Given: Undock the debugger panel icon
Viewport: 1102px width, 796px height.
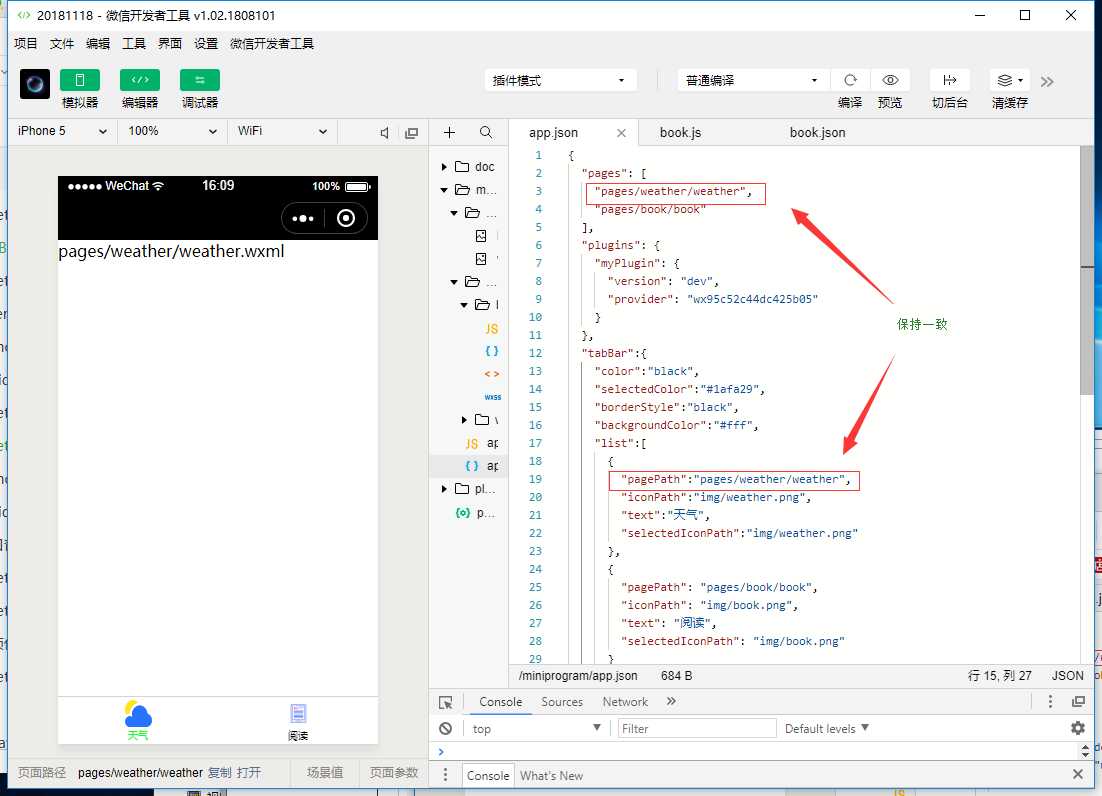Looking at the screenshot, I should click(x=1078, y=702).
